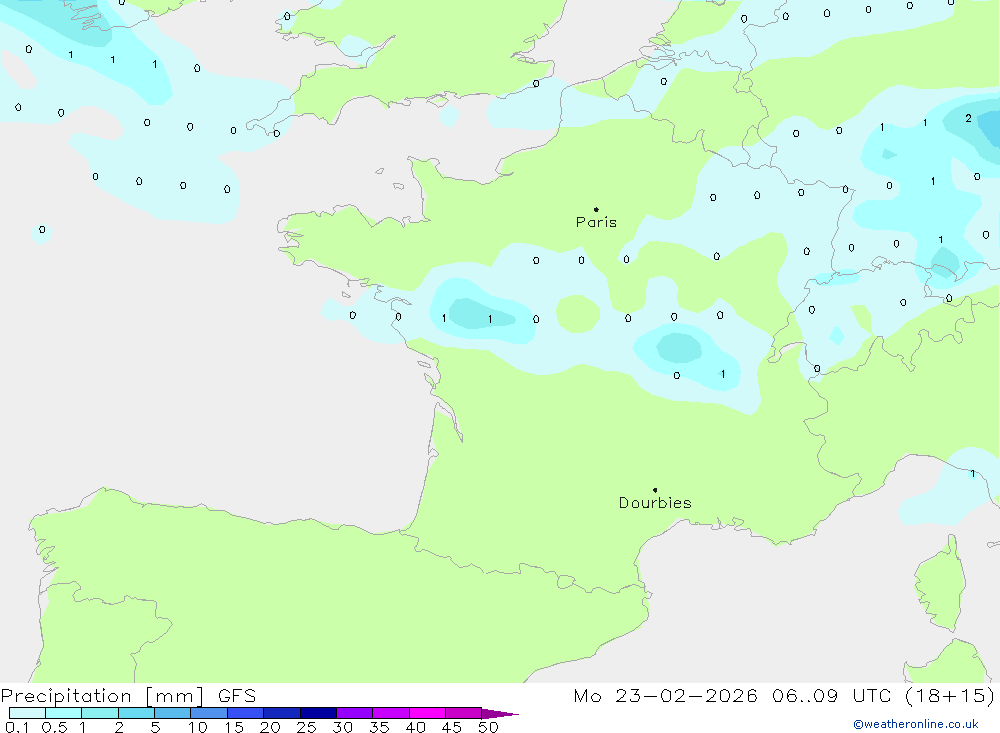1000x733 pixels.
Task: Click the legend label '30'
Action: [x=343, y=727]
